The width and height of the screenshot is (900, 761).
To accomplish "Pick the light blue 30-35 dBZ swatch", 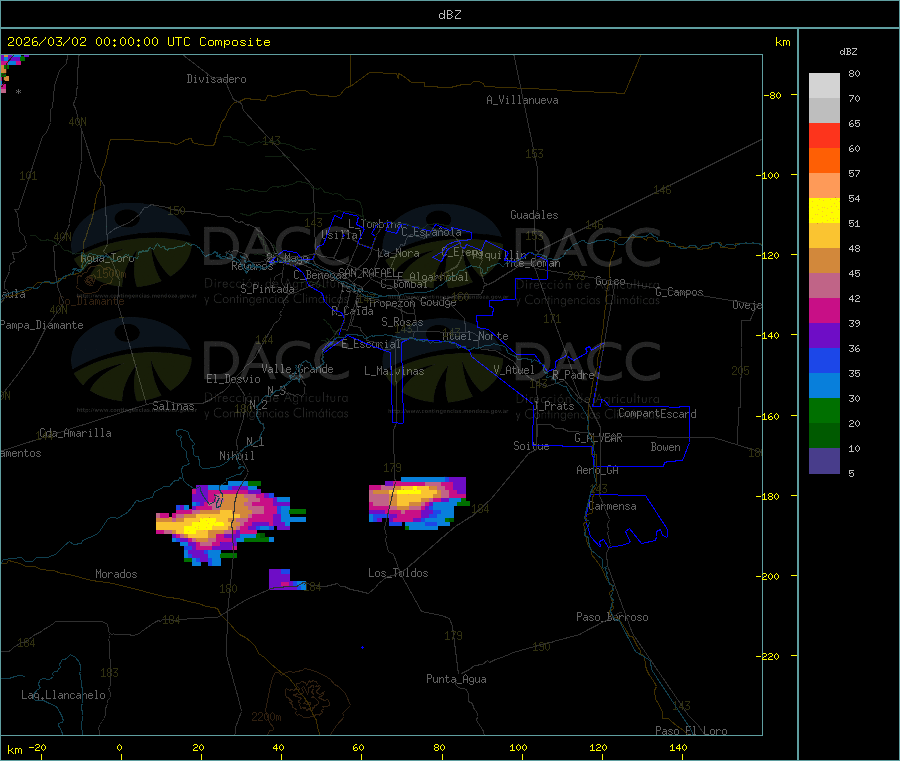I will pyautogui.click(x=824, y=386).
